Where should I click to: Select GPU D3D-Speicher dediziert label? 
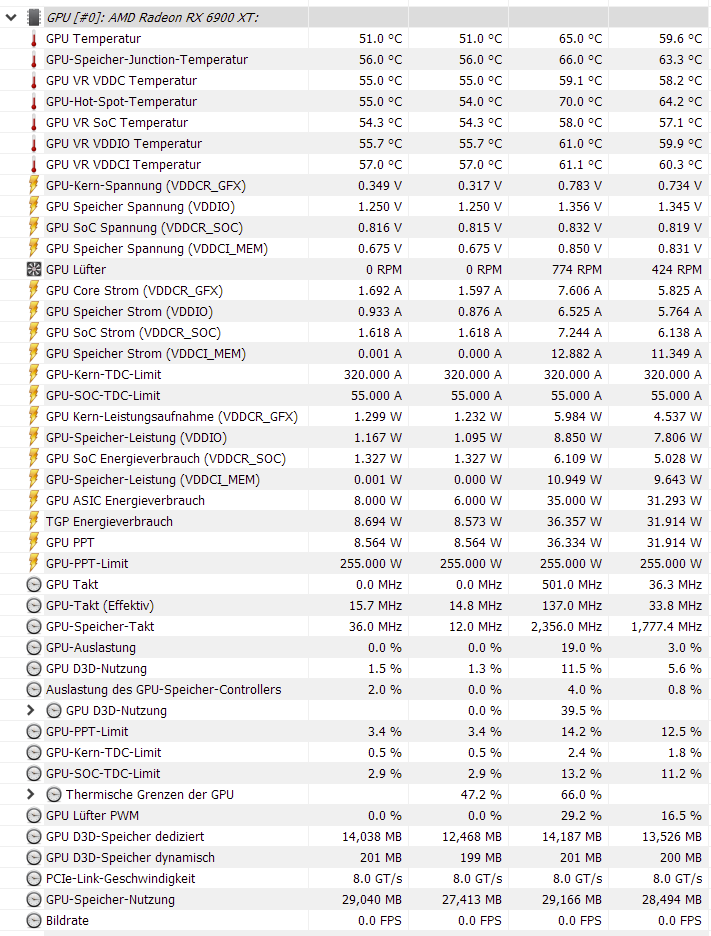125,836
